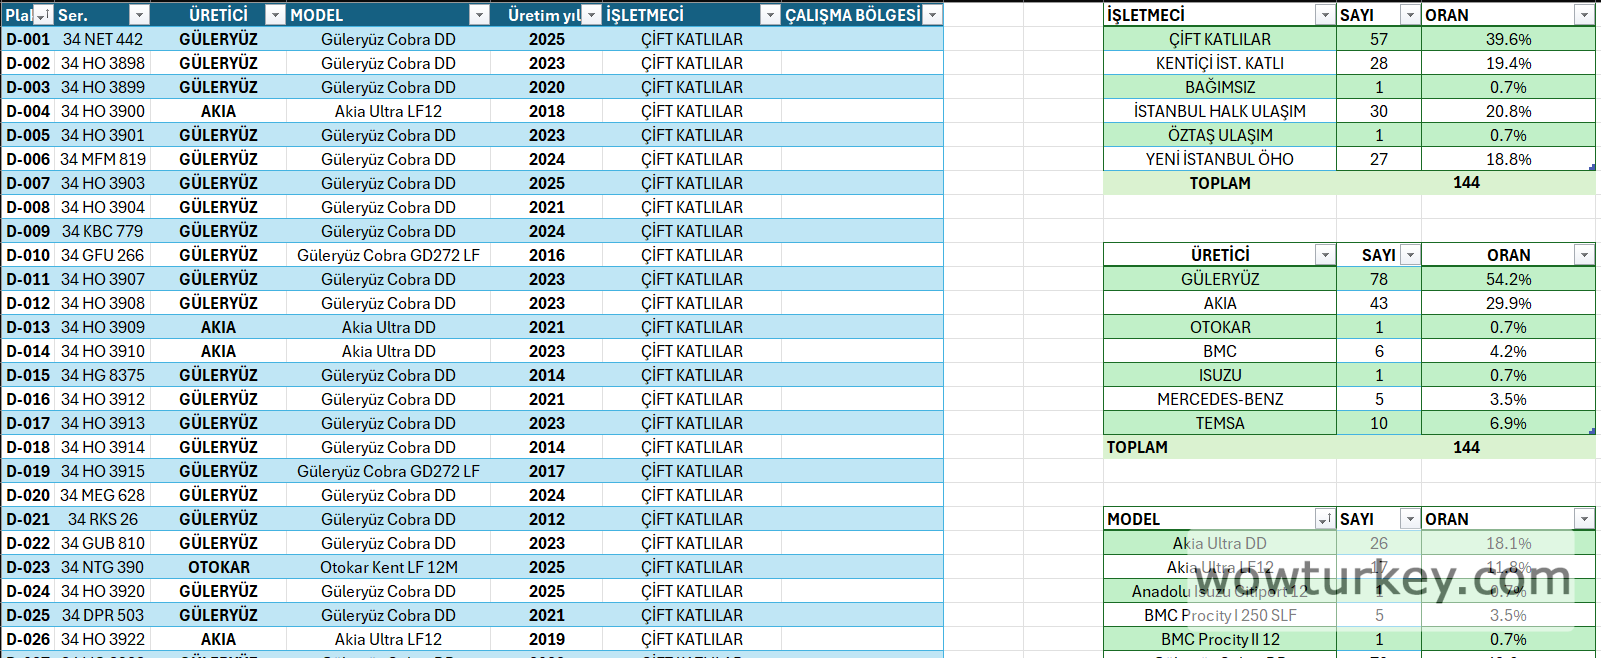Open the sorted Plaka column filter button

pos(42,15)
